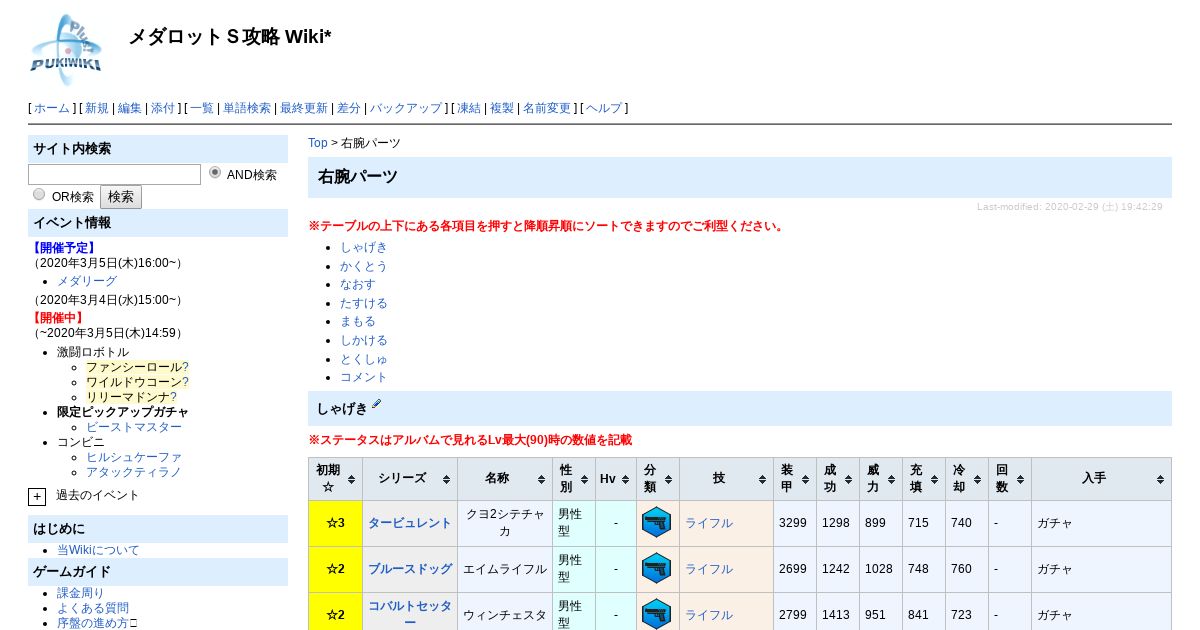This screenshot has height=630, width=1200.
Task: Jump to かくとう section link
Action: (x=364, y=266)
